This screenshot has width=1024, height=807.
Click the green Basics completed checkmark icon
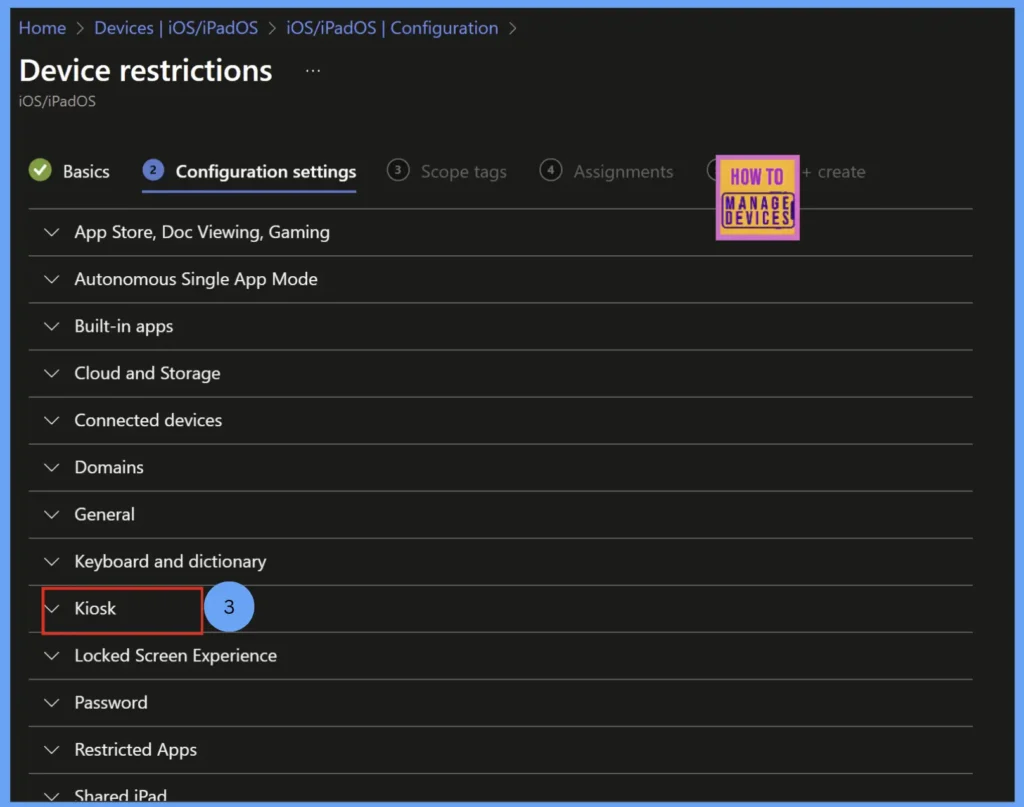pos(40,170)
